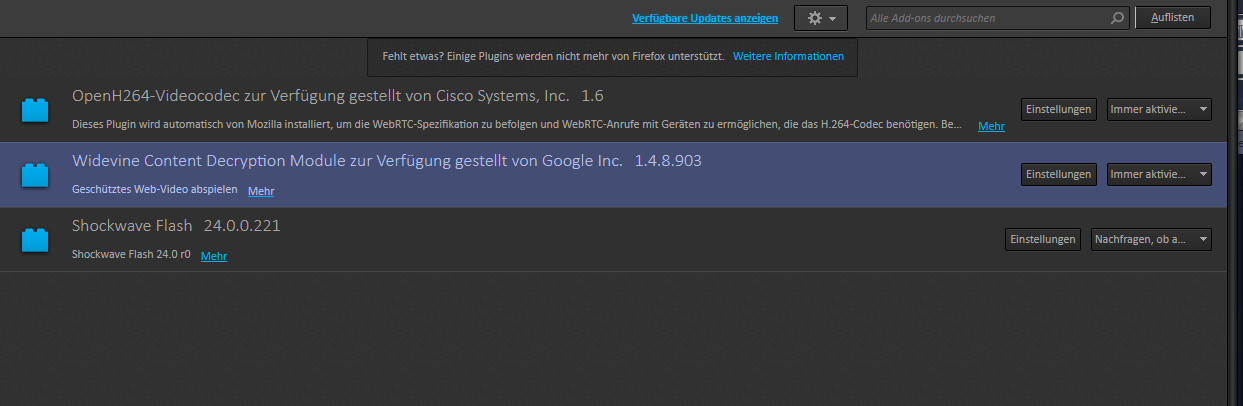Screen dimensions: 1243x406
Task: Open Einstellungen for OpenH264 plugin
Action: pos(1059,109)
